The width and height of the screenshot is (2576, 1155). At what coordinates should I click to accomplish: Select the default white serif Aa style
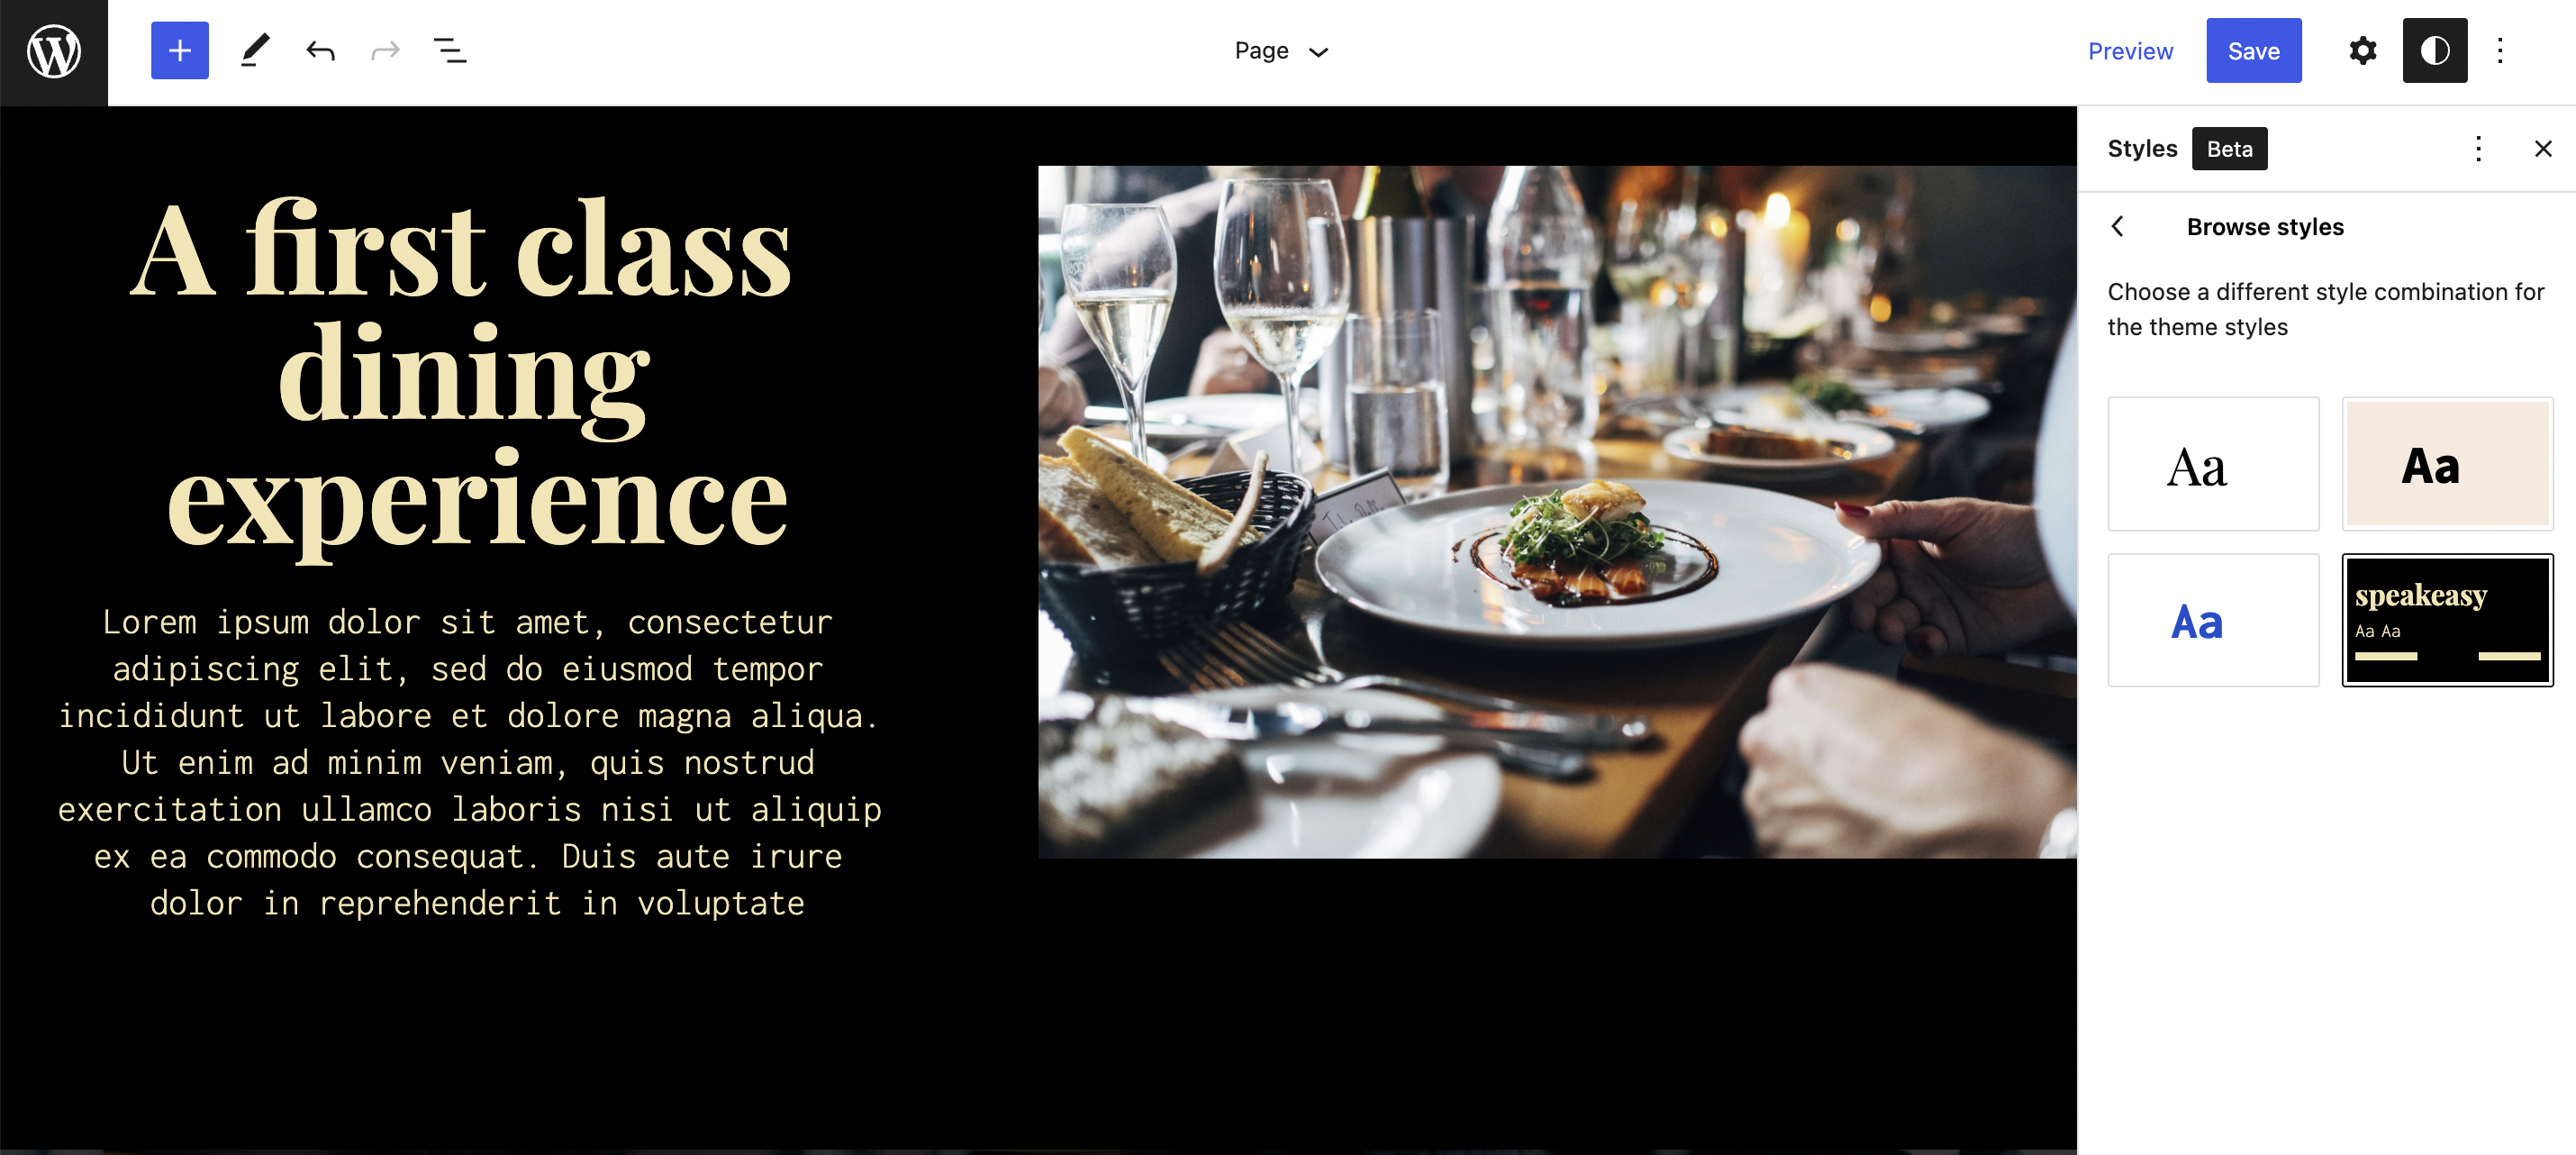[x=2213, y=465]
